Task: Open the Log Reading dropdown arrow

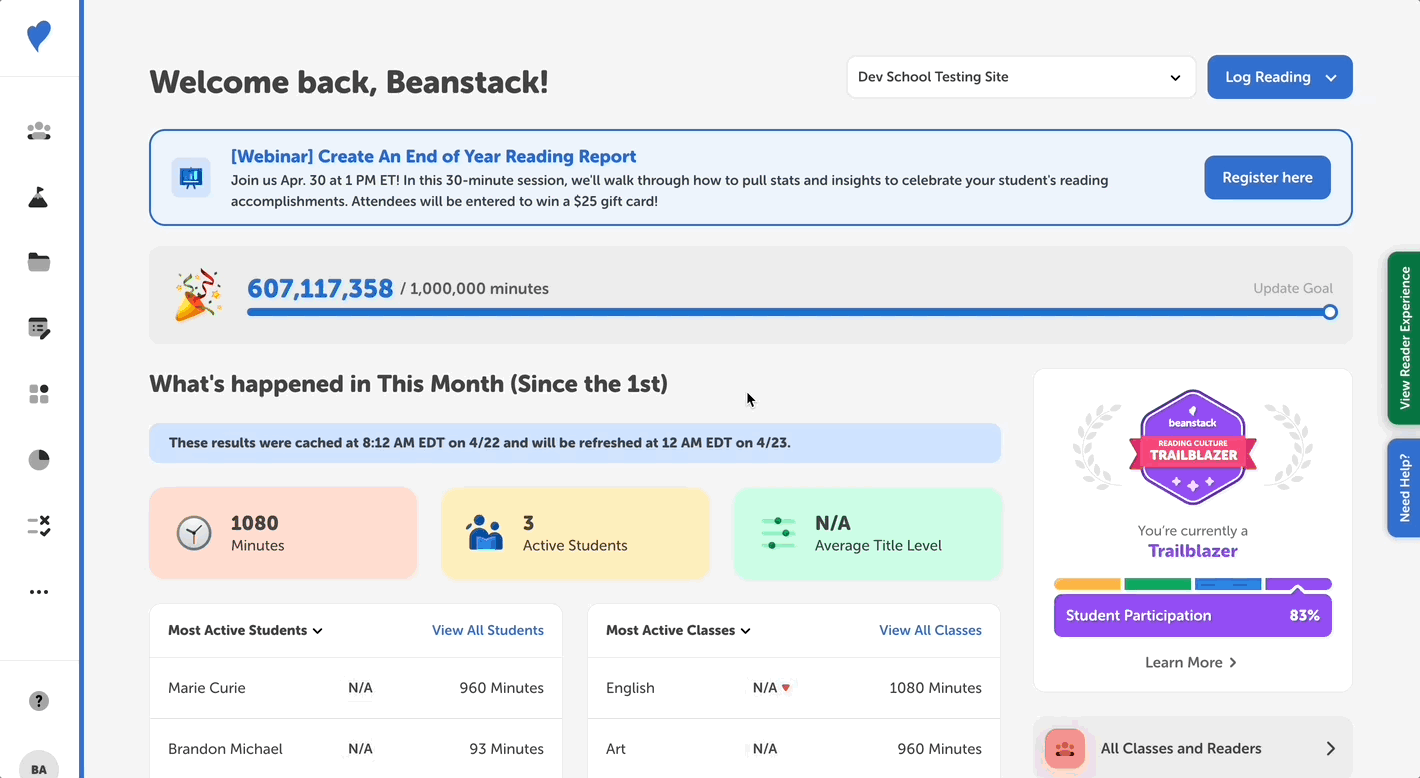Action: [x=1330, y=77]
